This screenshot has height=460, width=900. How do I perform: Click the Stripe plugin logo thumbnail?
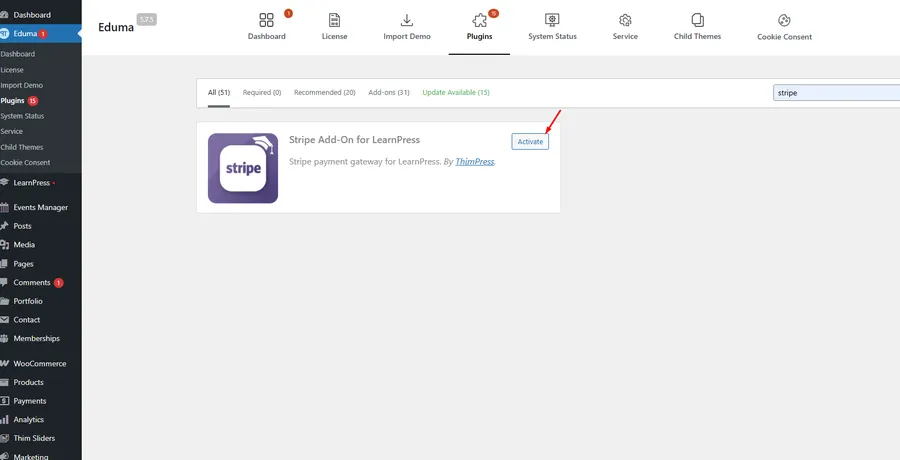[x=243, y=168]
